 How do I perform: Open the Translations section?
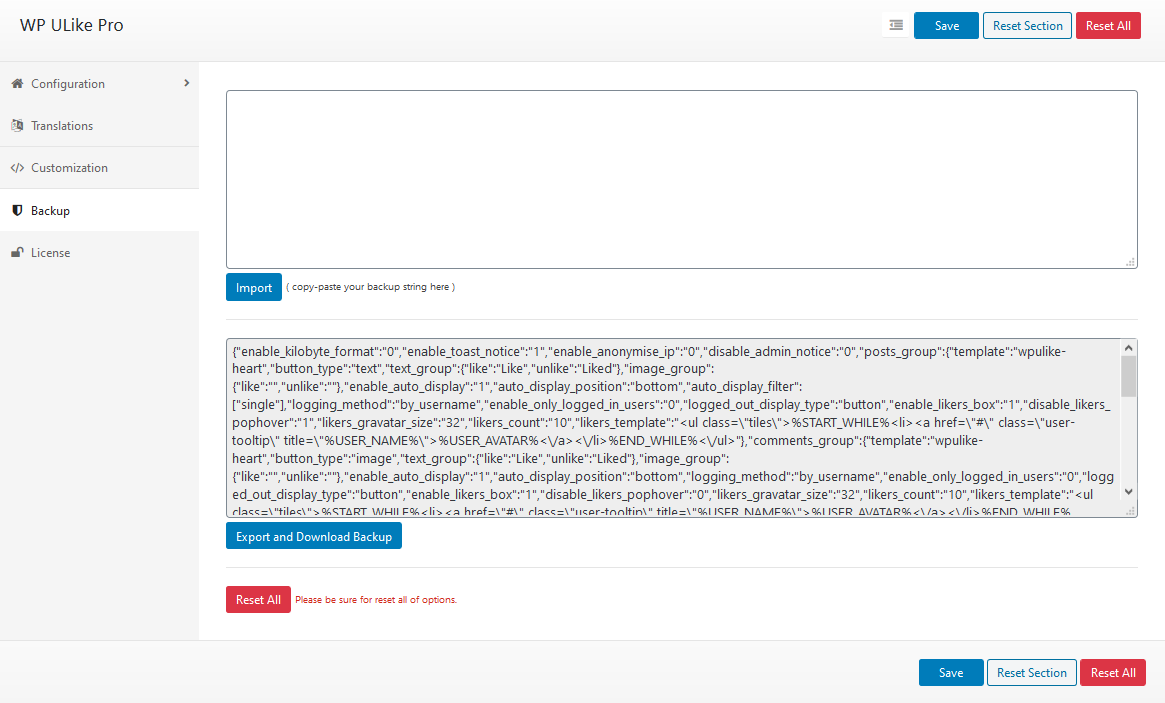click(x=64, y=125)
